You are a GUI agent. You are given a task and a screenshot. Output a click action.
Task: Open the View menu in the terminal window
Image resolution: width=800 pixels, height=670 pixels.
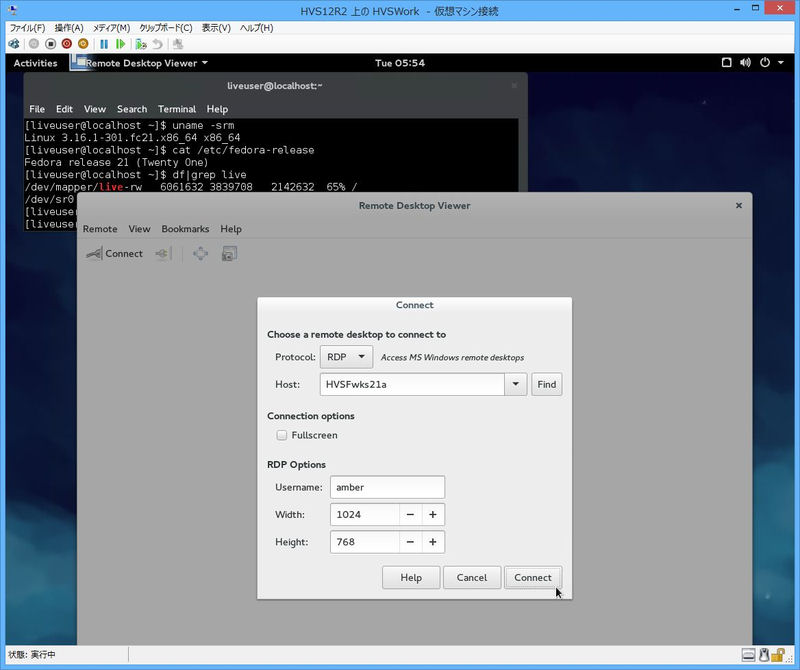click(95, 109)
